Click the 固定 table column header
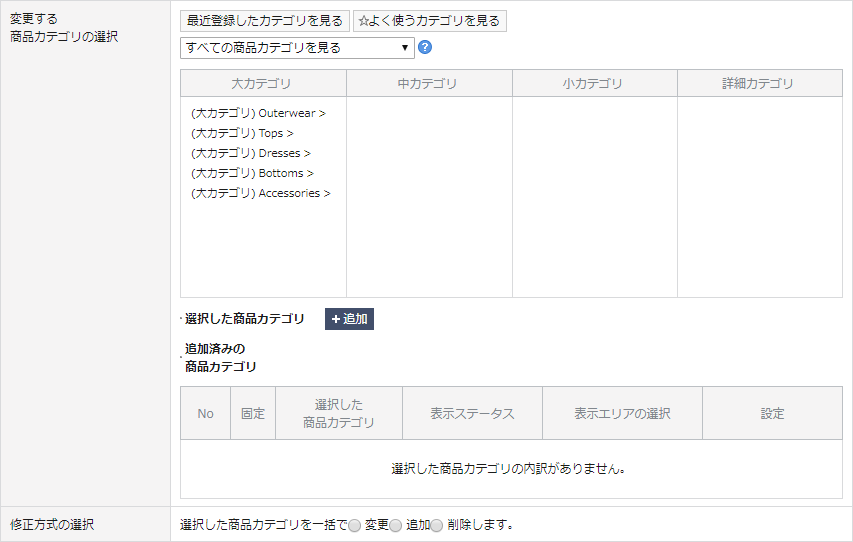Image resolution: width=853 pixels, height=542 pixels. pos(253,414)
